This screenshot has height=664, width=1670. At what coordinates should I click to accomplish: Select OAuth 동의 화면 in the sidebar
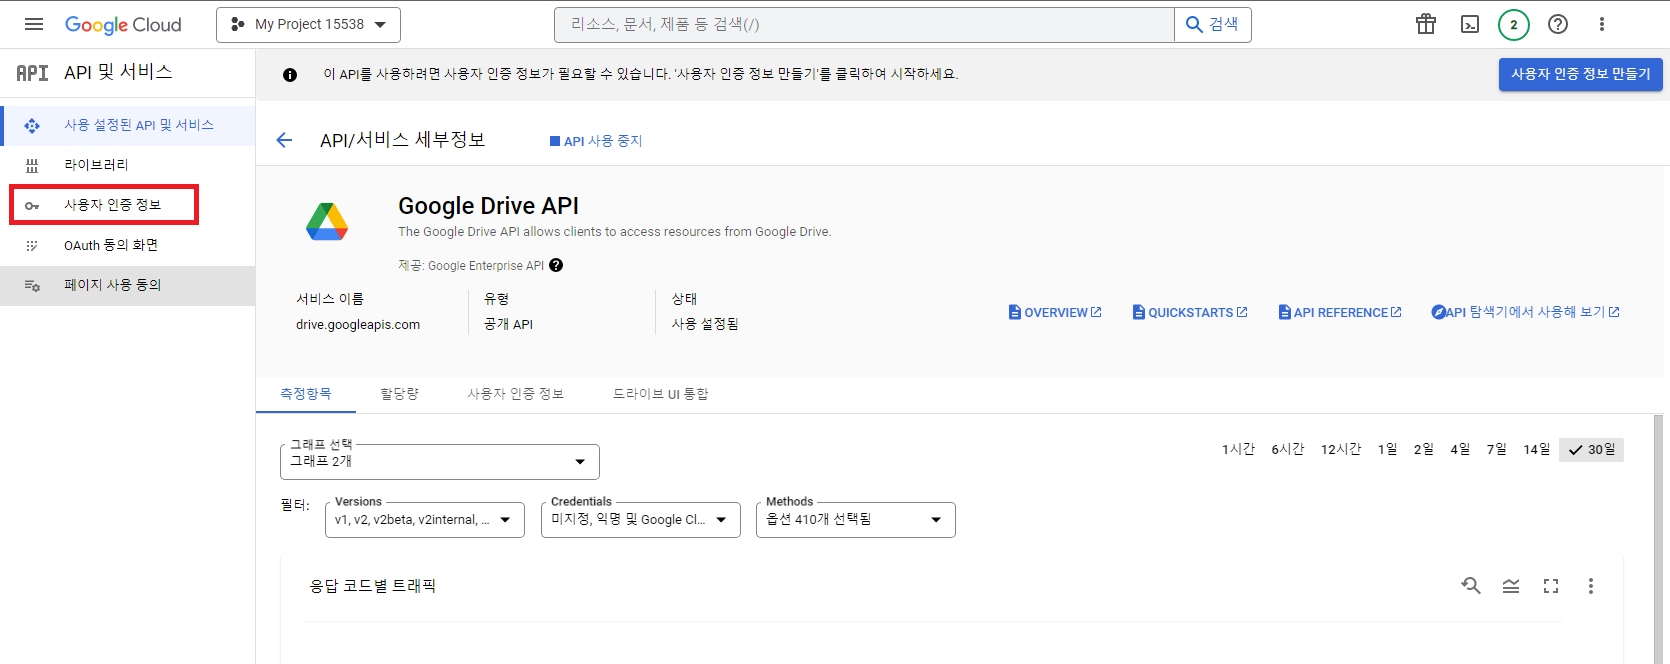click(128, 245)
